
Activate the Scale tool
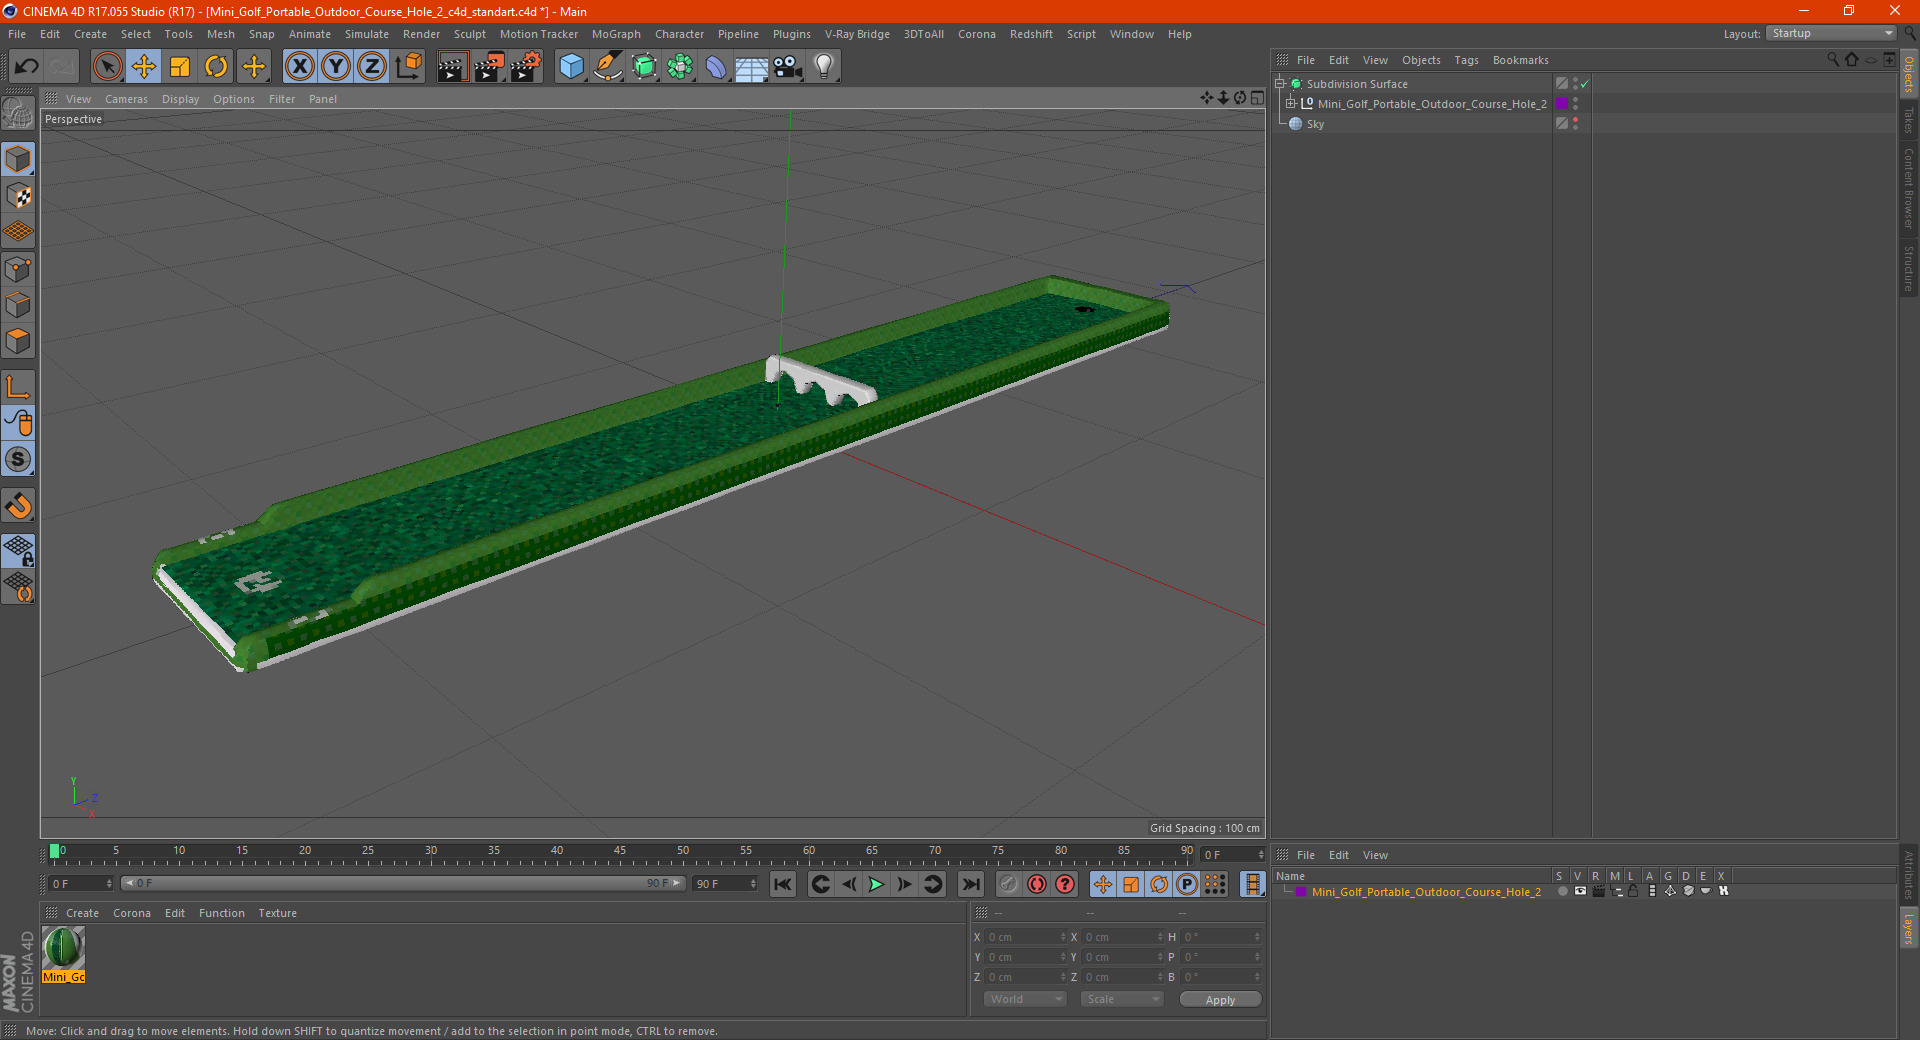point(180,67)
